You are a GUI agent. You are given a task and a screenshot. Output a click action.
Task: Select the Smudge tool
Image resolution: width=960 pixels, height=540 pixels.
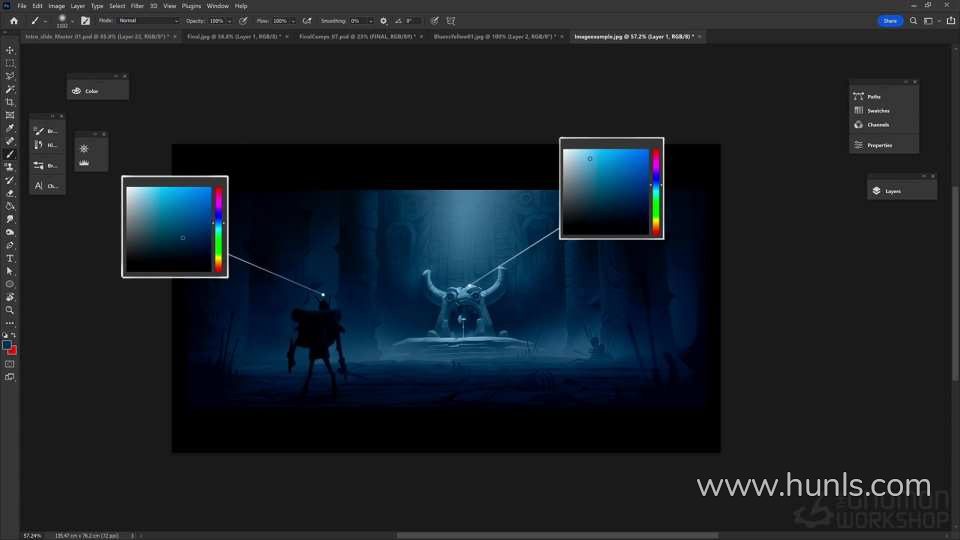tap(10, 219)
